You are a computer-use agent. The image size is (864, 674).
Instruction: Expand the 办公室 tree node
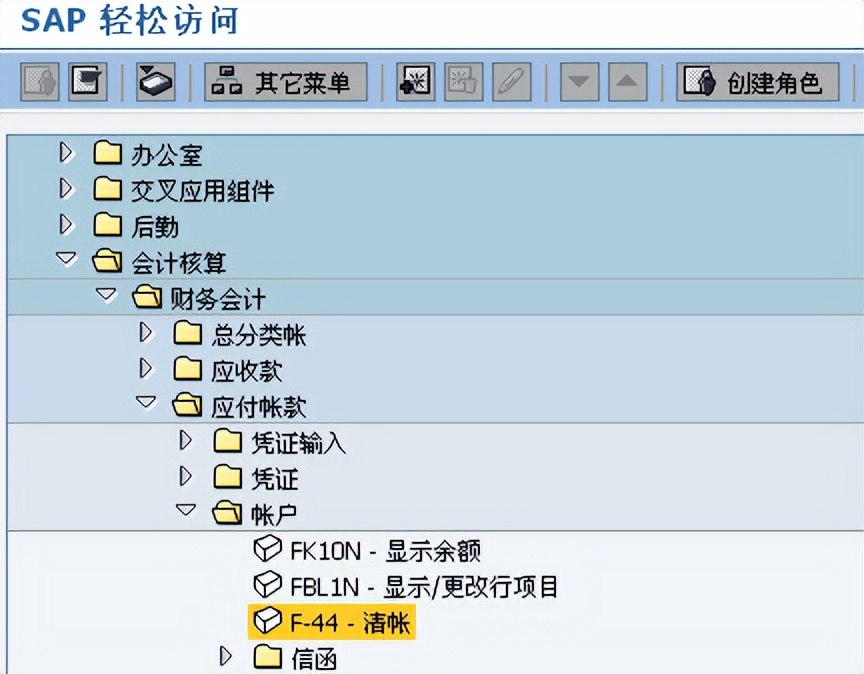[65, 153]
